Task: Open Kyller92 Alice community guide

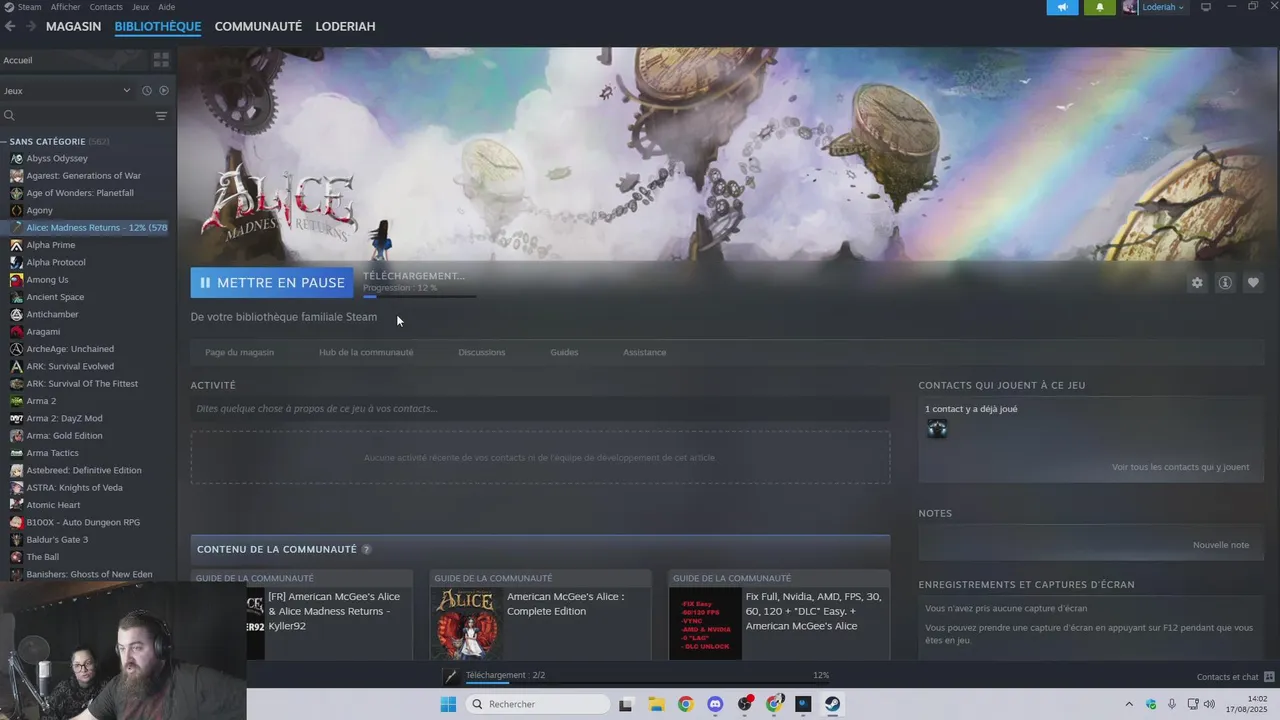Action: [x=302, y=615]
